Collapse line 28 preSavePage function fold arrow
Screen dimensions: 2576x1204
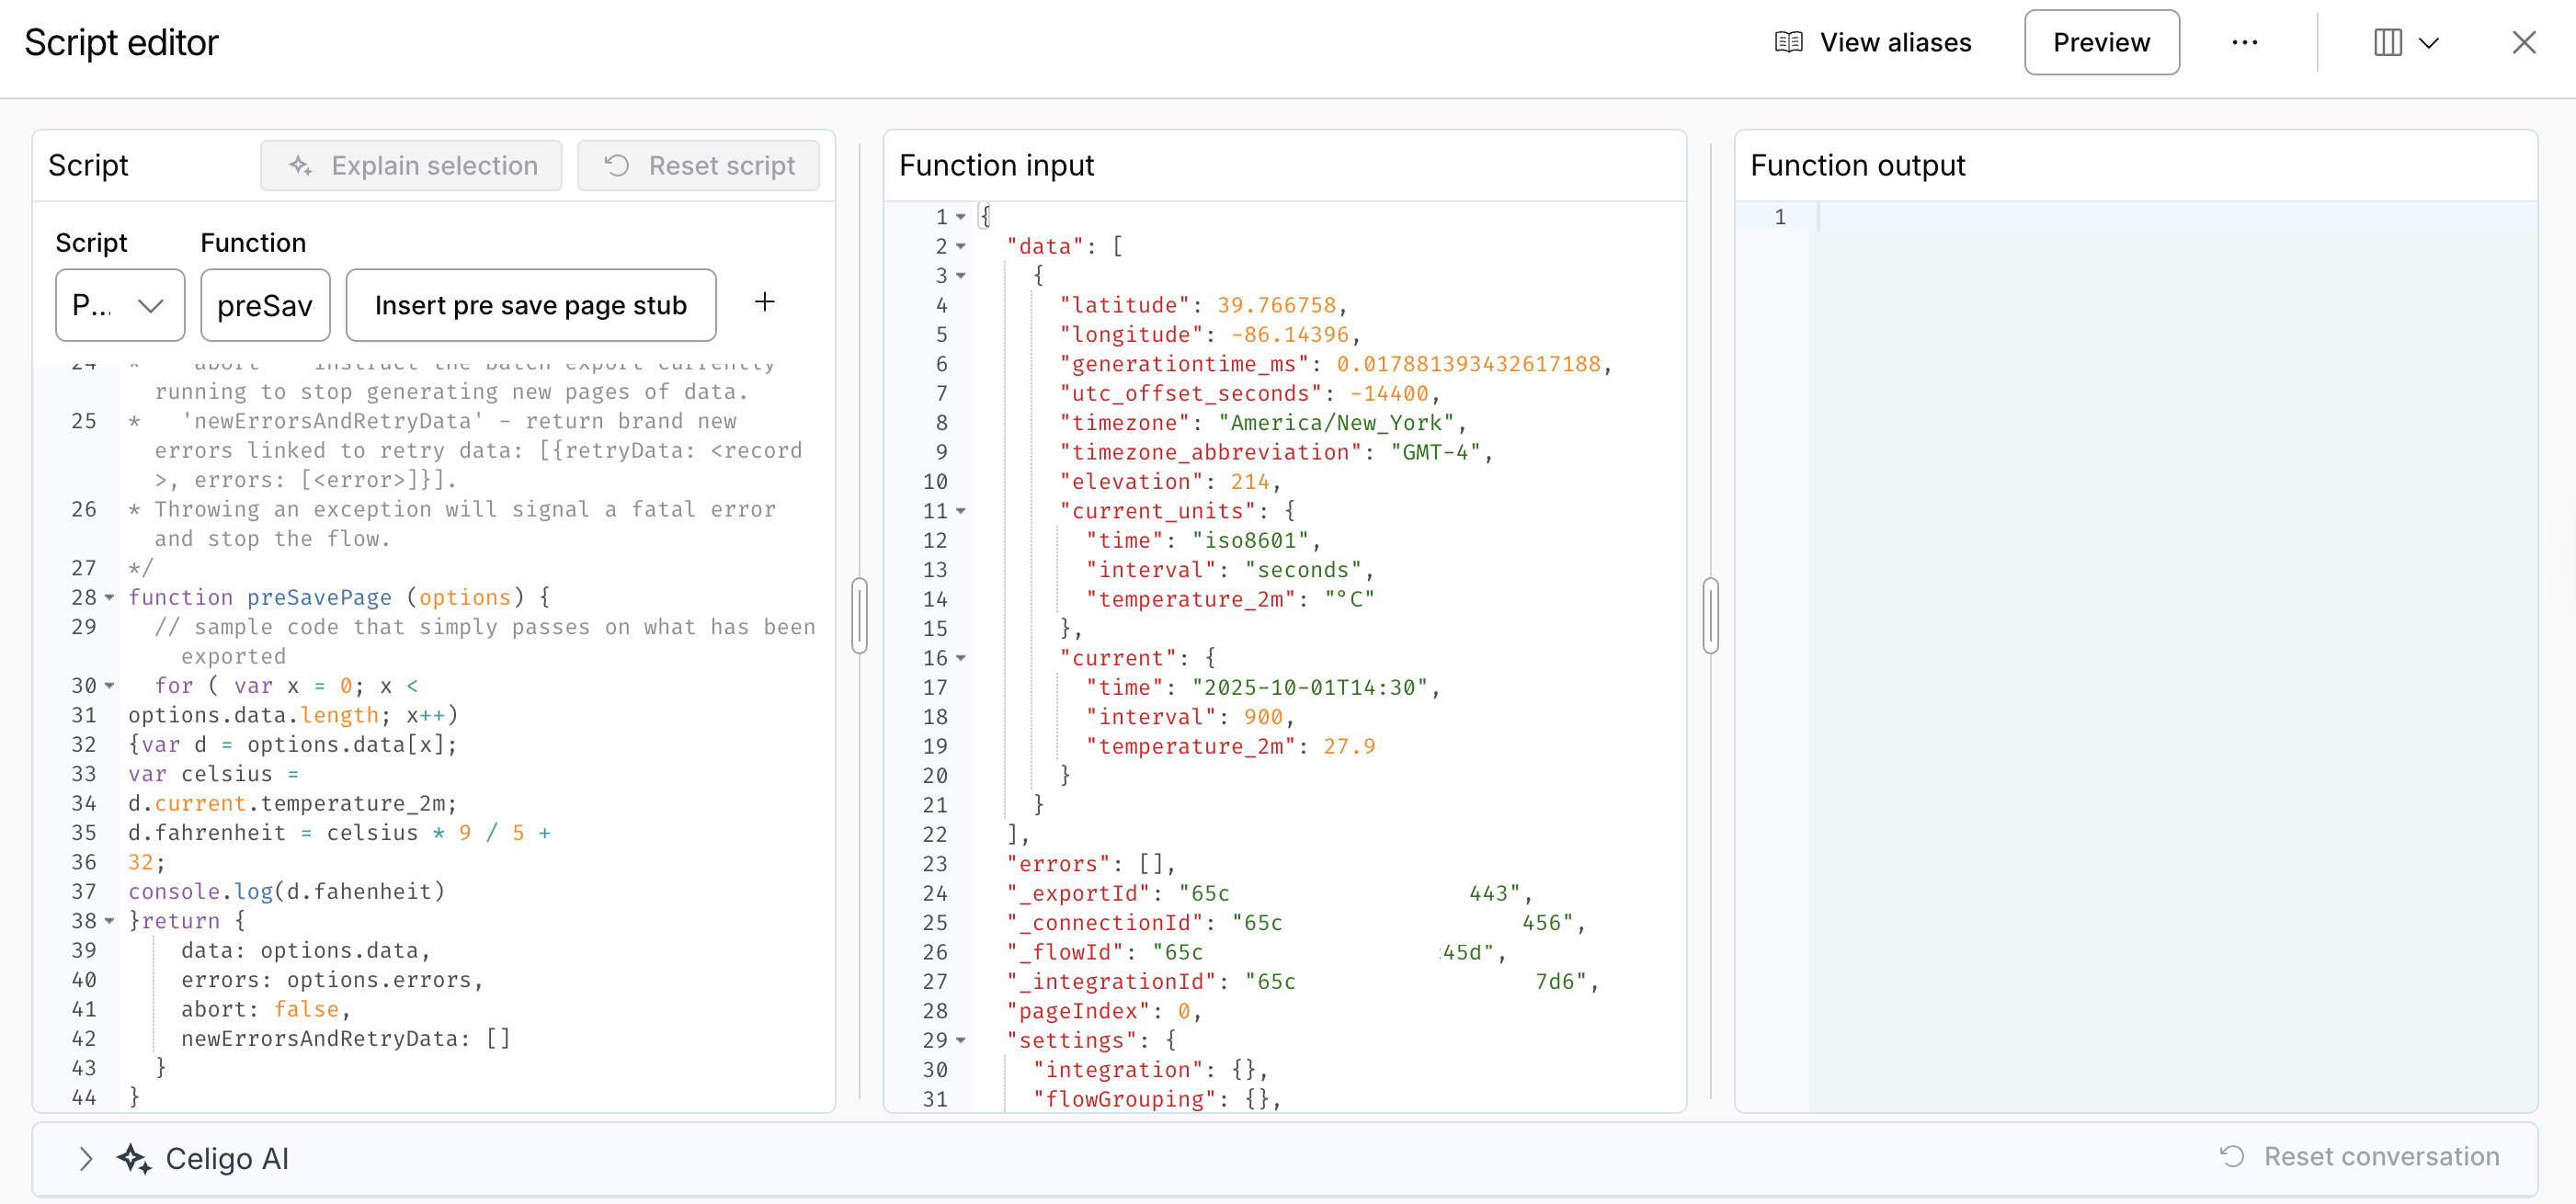pyautogui.click(x=109, y=597)
